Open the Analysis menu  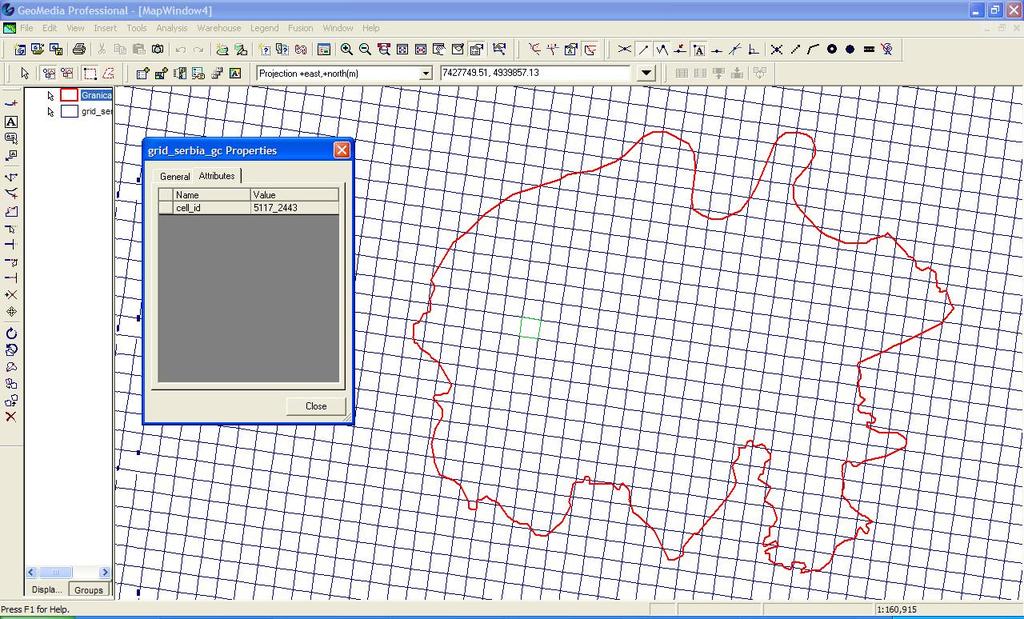click(172, 28)
